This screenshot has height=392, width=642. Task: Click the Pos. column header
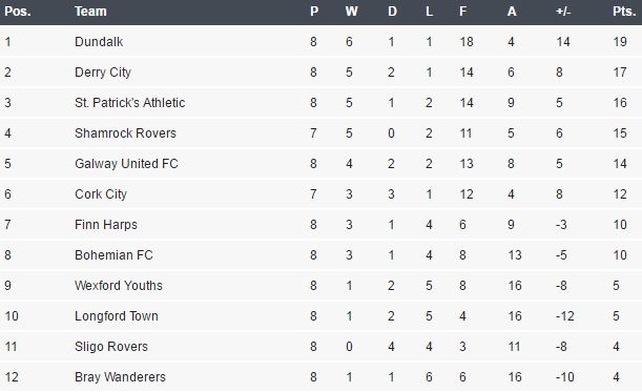pyautogui.click(x=18, y=11)
